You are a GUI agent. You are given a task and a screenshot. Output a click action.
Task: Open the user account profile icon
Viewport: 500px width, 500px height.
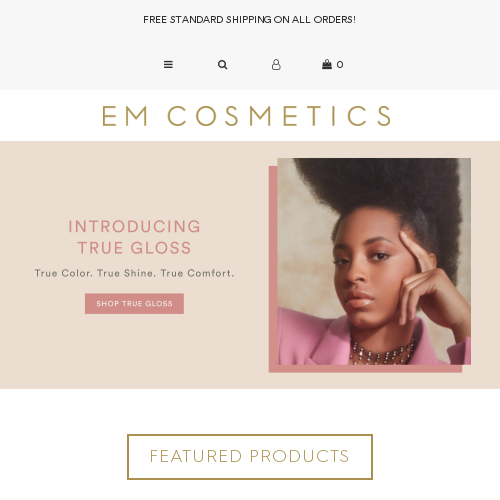[276, 64]
